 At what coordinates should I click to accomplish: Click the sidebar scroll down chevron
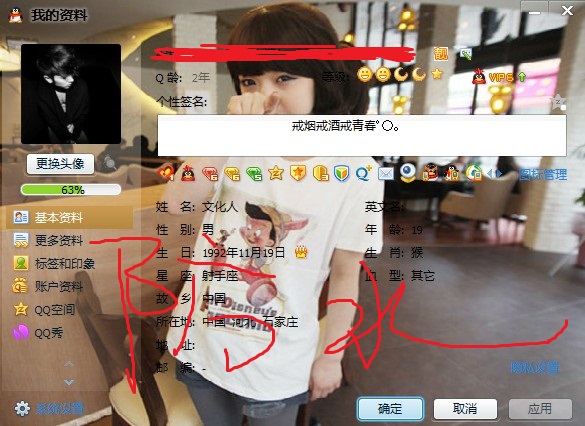[x=69, y=382]
